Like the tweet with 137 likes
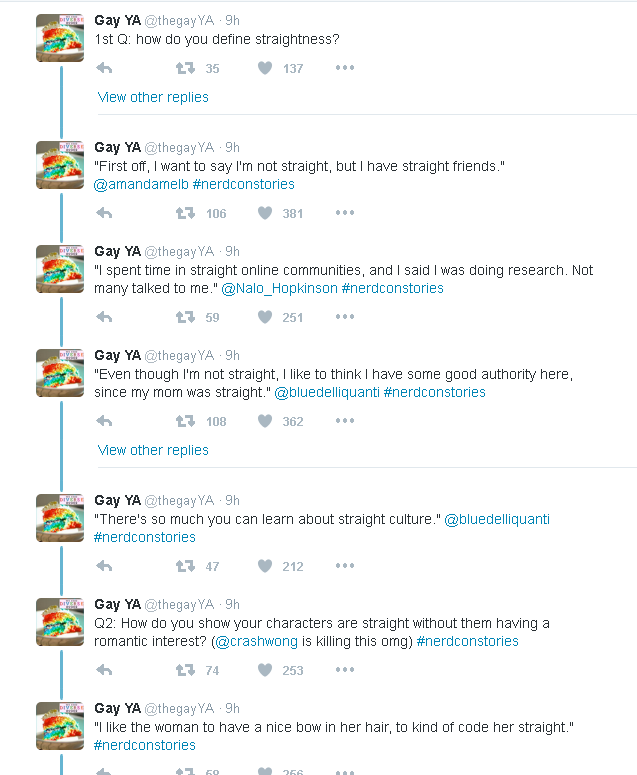The height and width of the screenshot is (775, 637). click(265, 69)
